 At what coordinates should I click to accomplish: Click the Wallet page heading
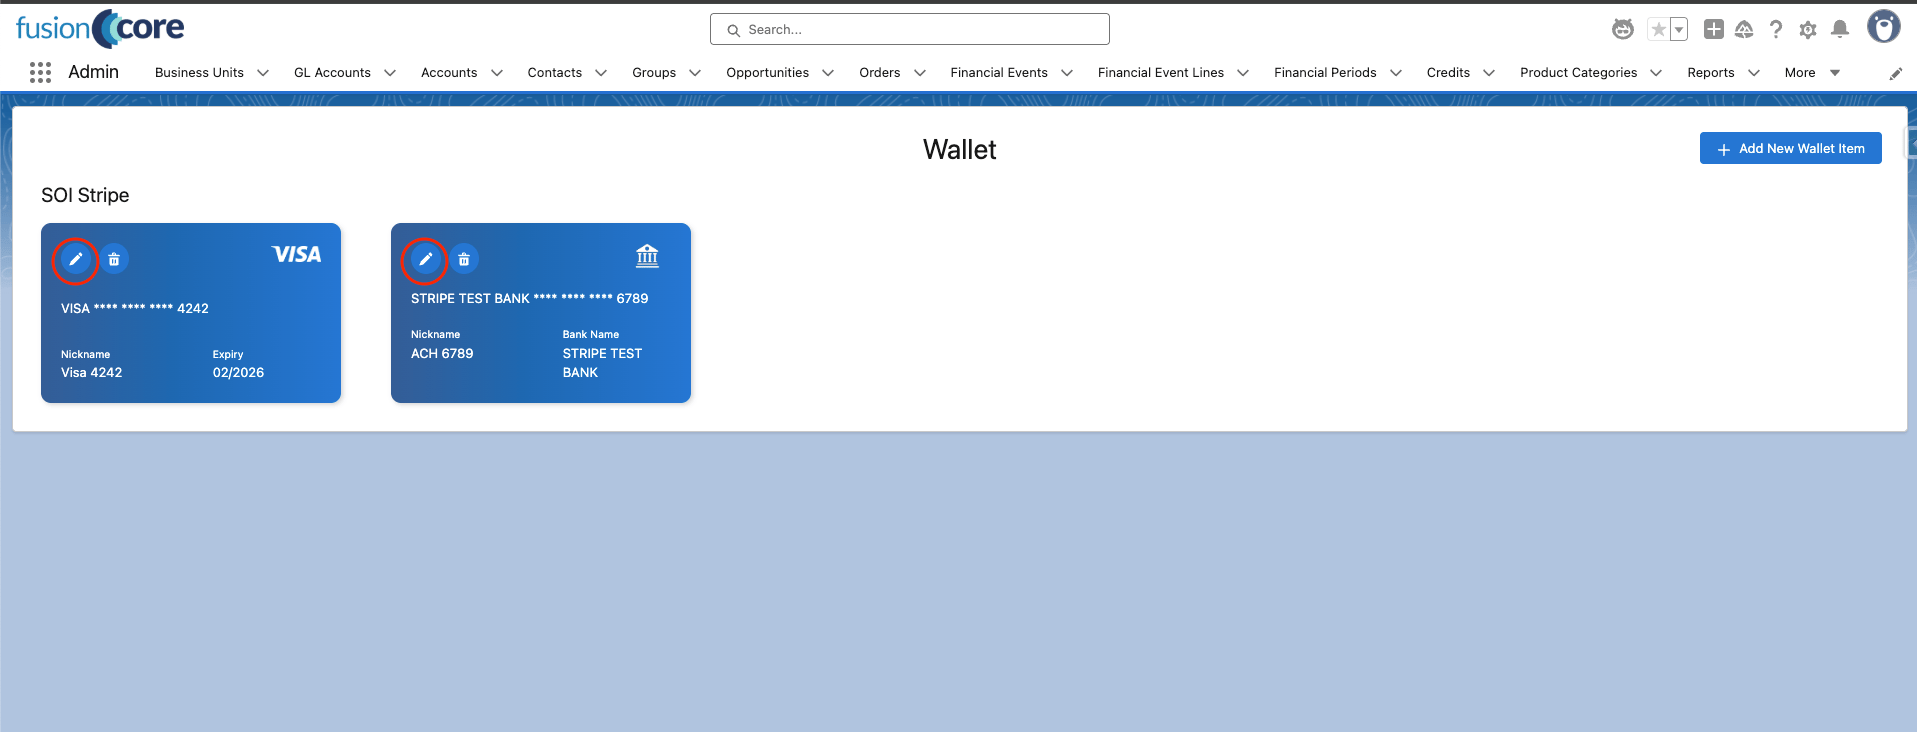click(x=960, y=150)
